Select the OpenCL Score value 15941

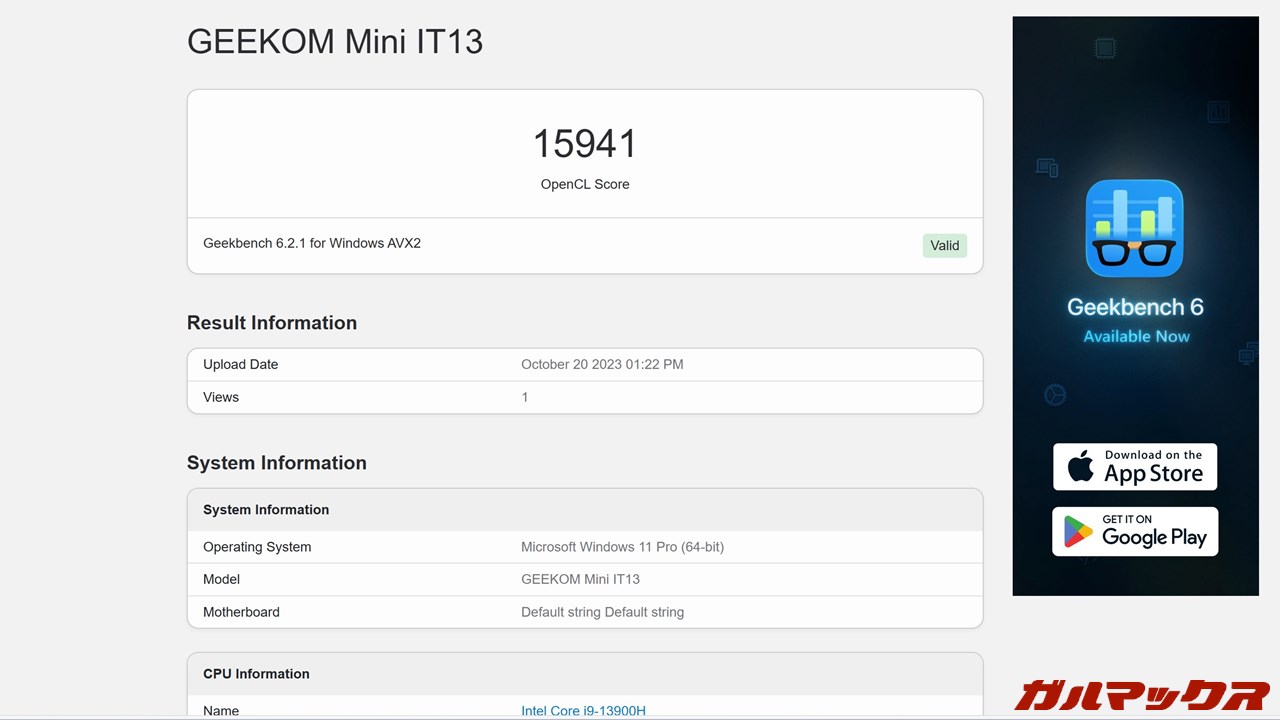click(x=585, y=143)
